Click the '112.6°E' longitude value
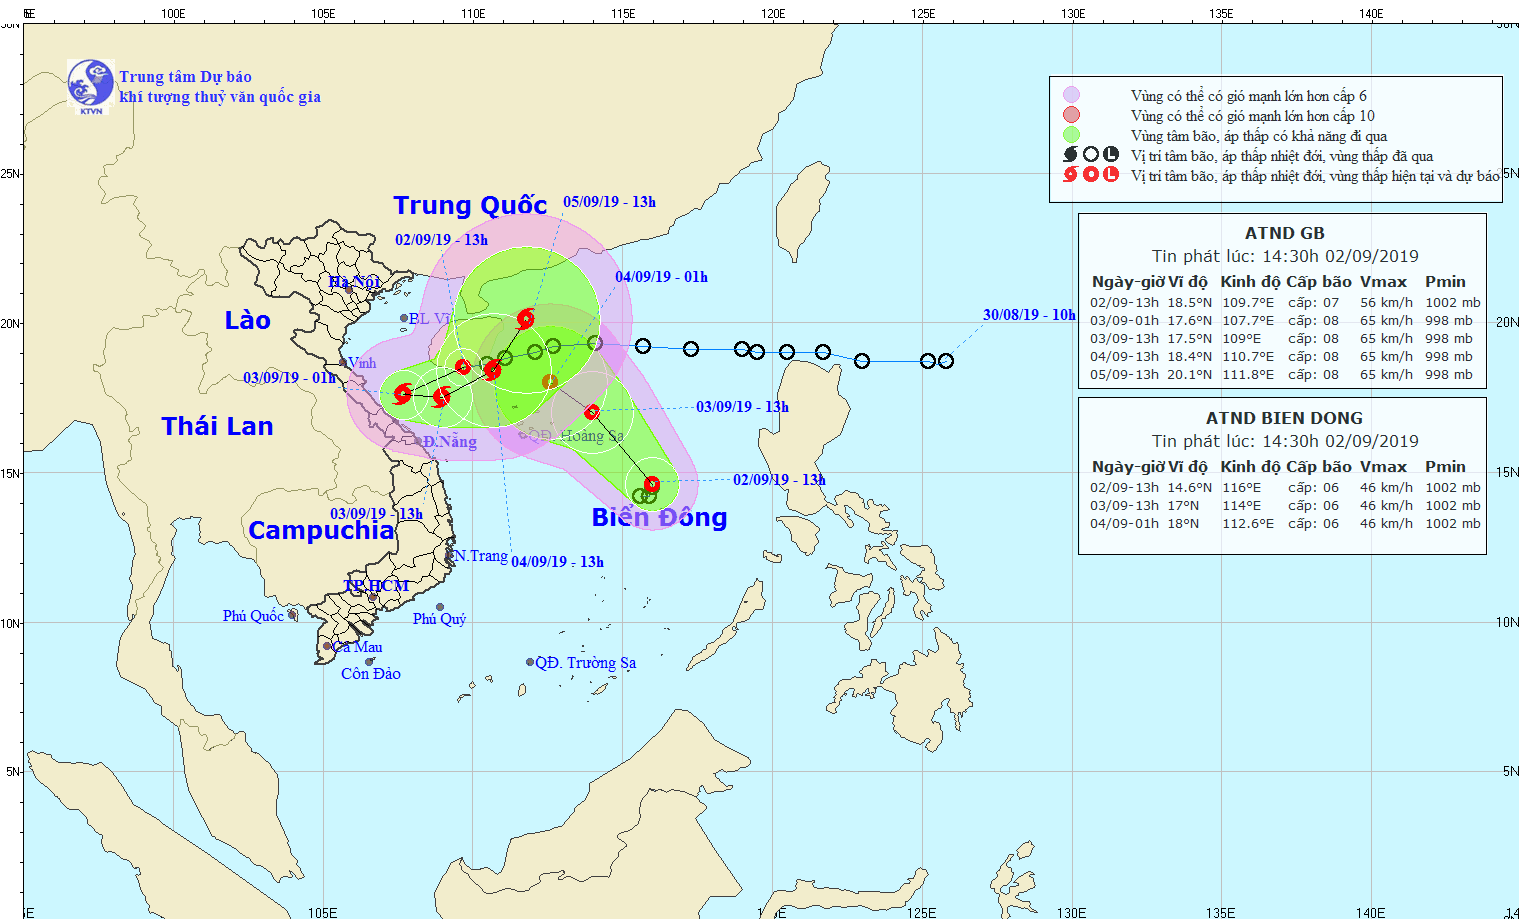The width and height of the screenshot is (1519, 919). tap(1248, 524)
